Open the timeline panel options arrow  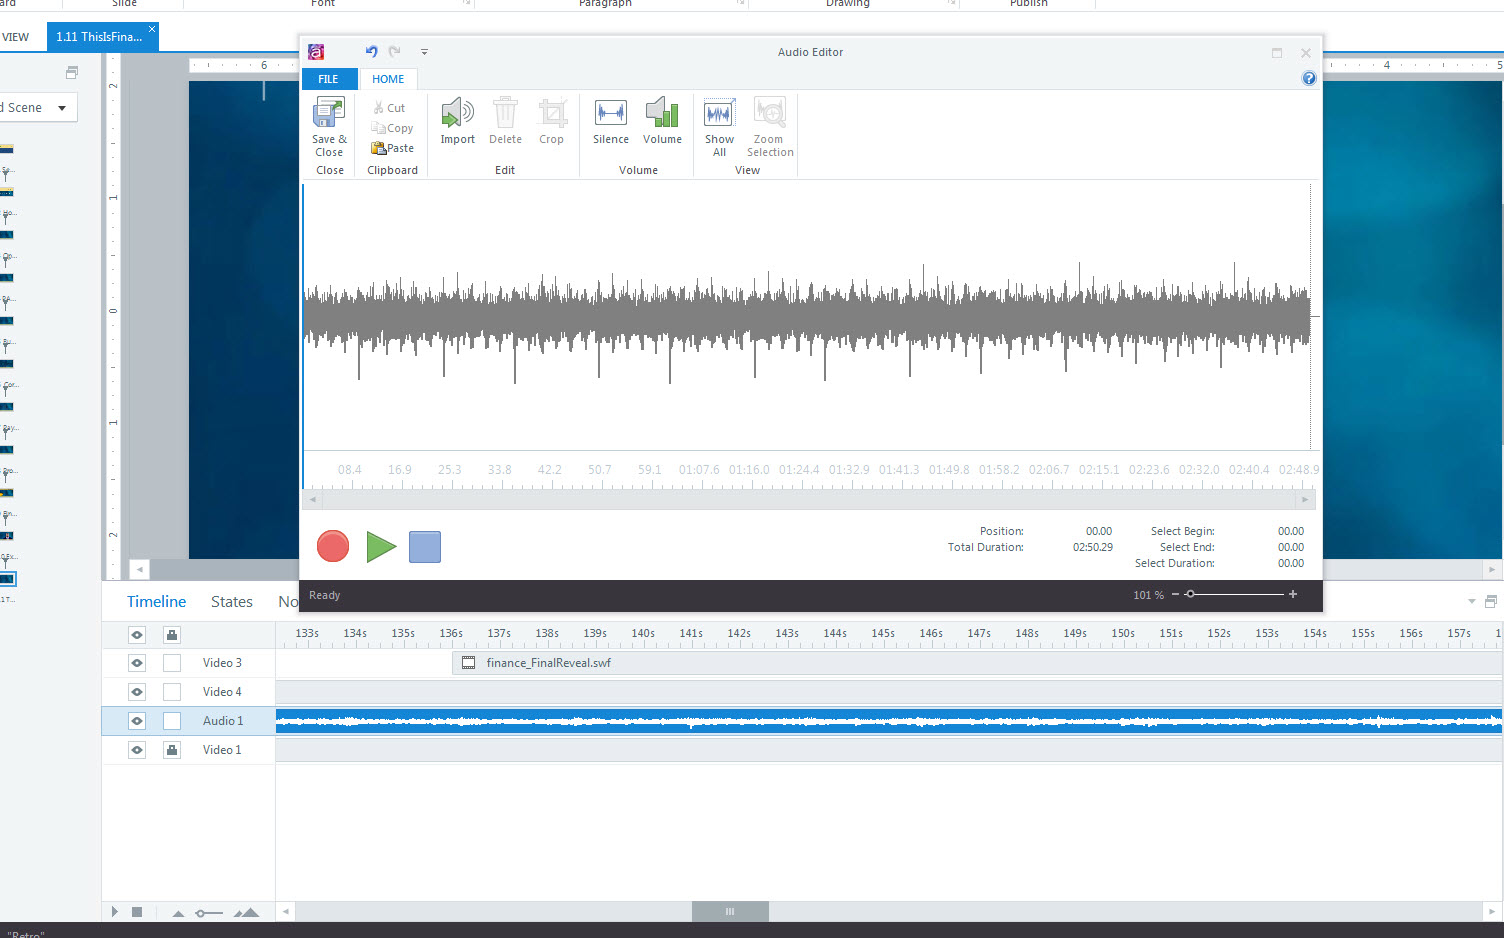point(1471,602)
